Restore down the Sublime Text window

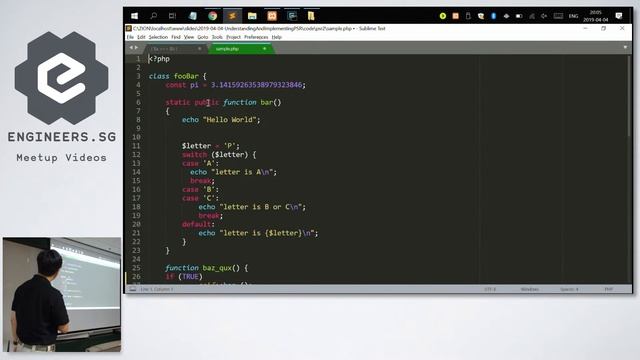tap(604, 29)
